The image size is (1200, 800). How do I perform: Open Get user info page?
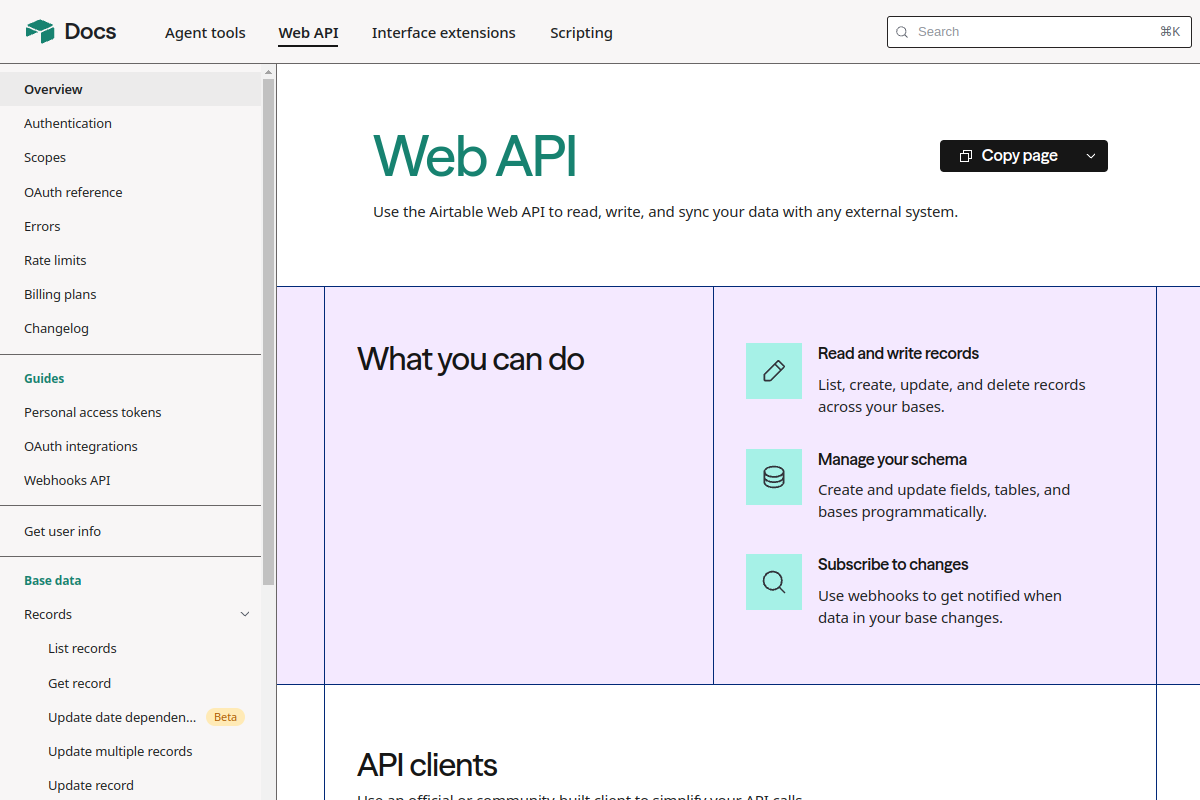click(x=130, y=531)
